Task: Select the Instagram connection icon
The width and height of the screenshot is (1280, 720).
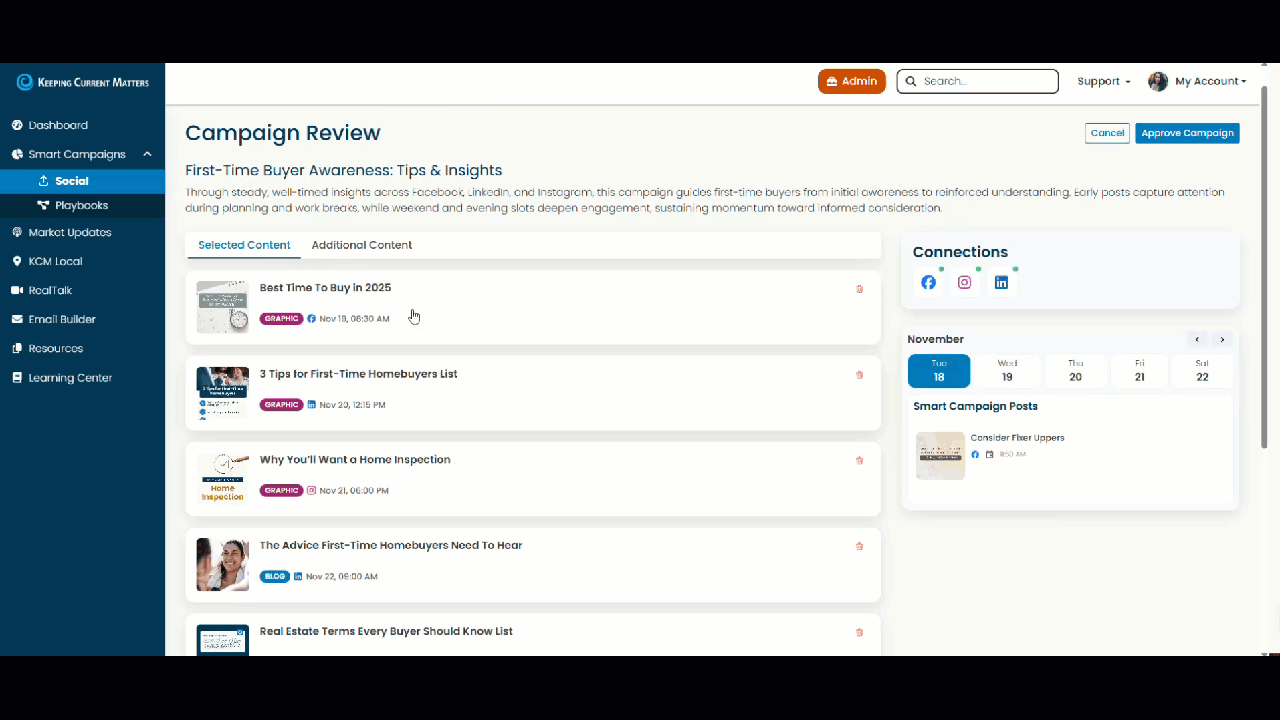Action: click(x=964, y=282)
